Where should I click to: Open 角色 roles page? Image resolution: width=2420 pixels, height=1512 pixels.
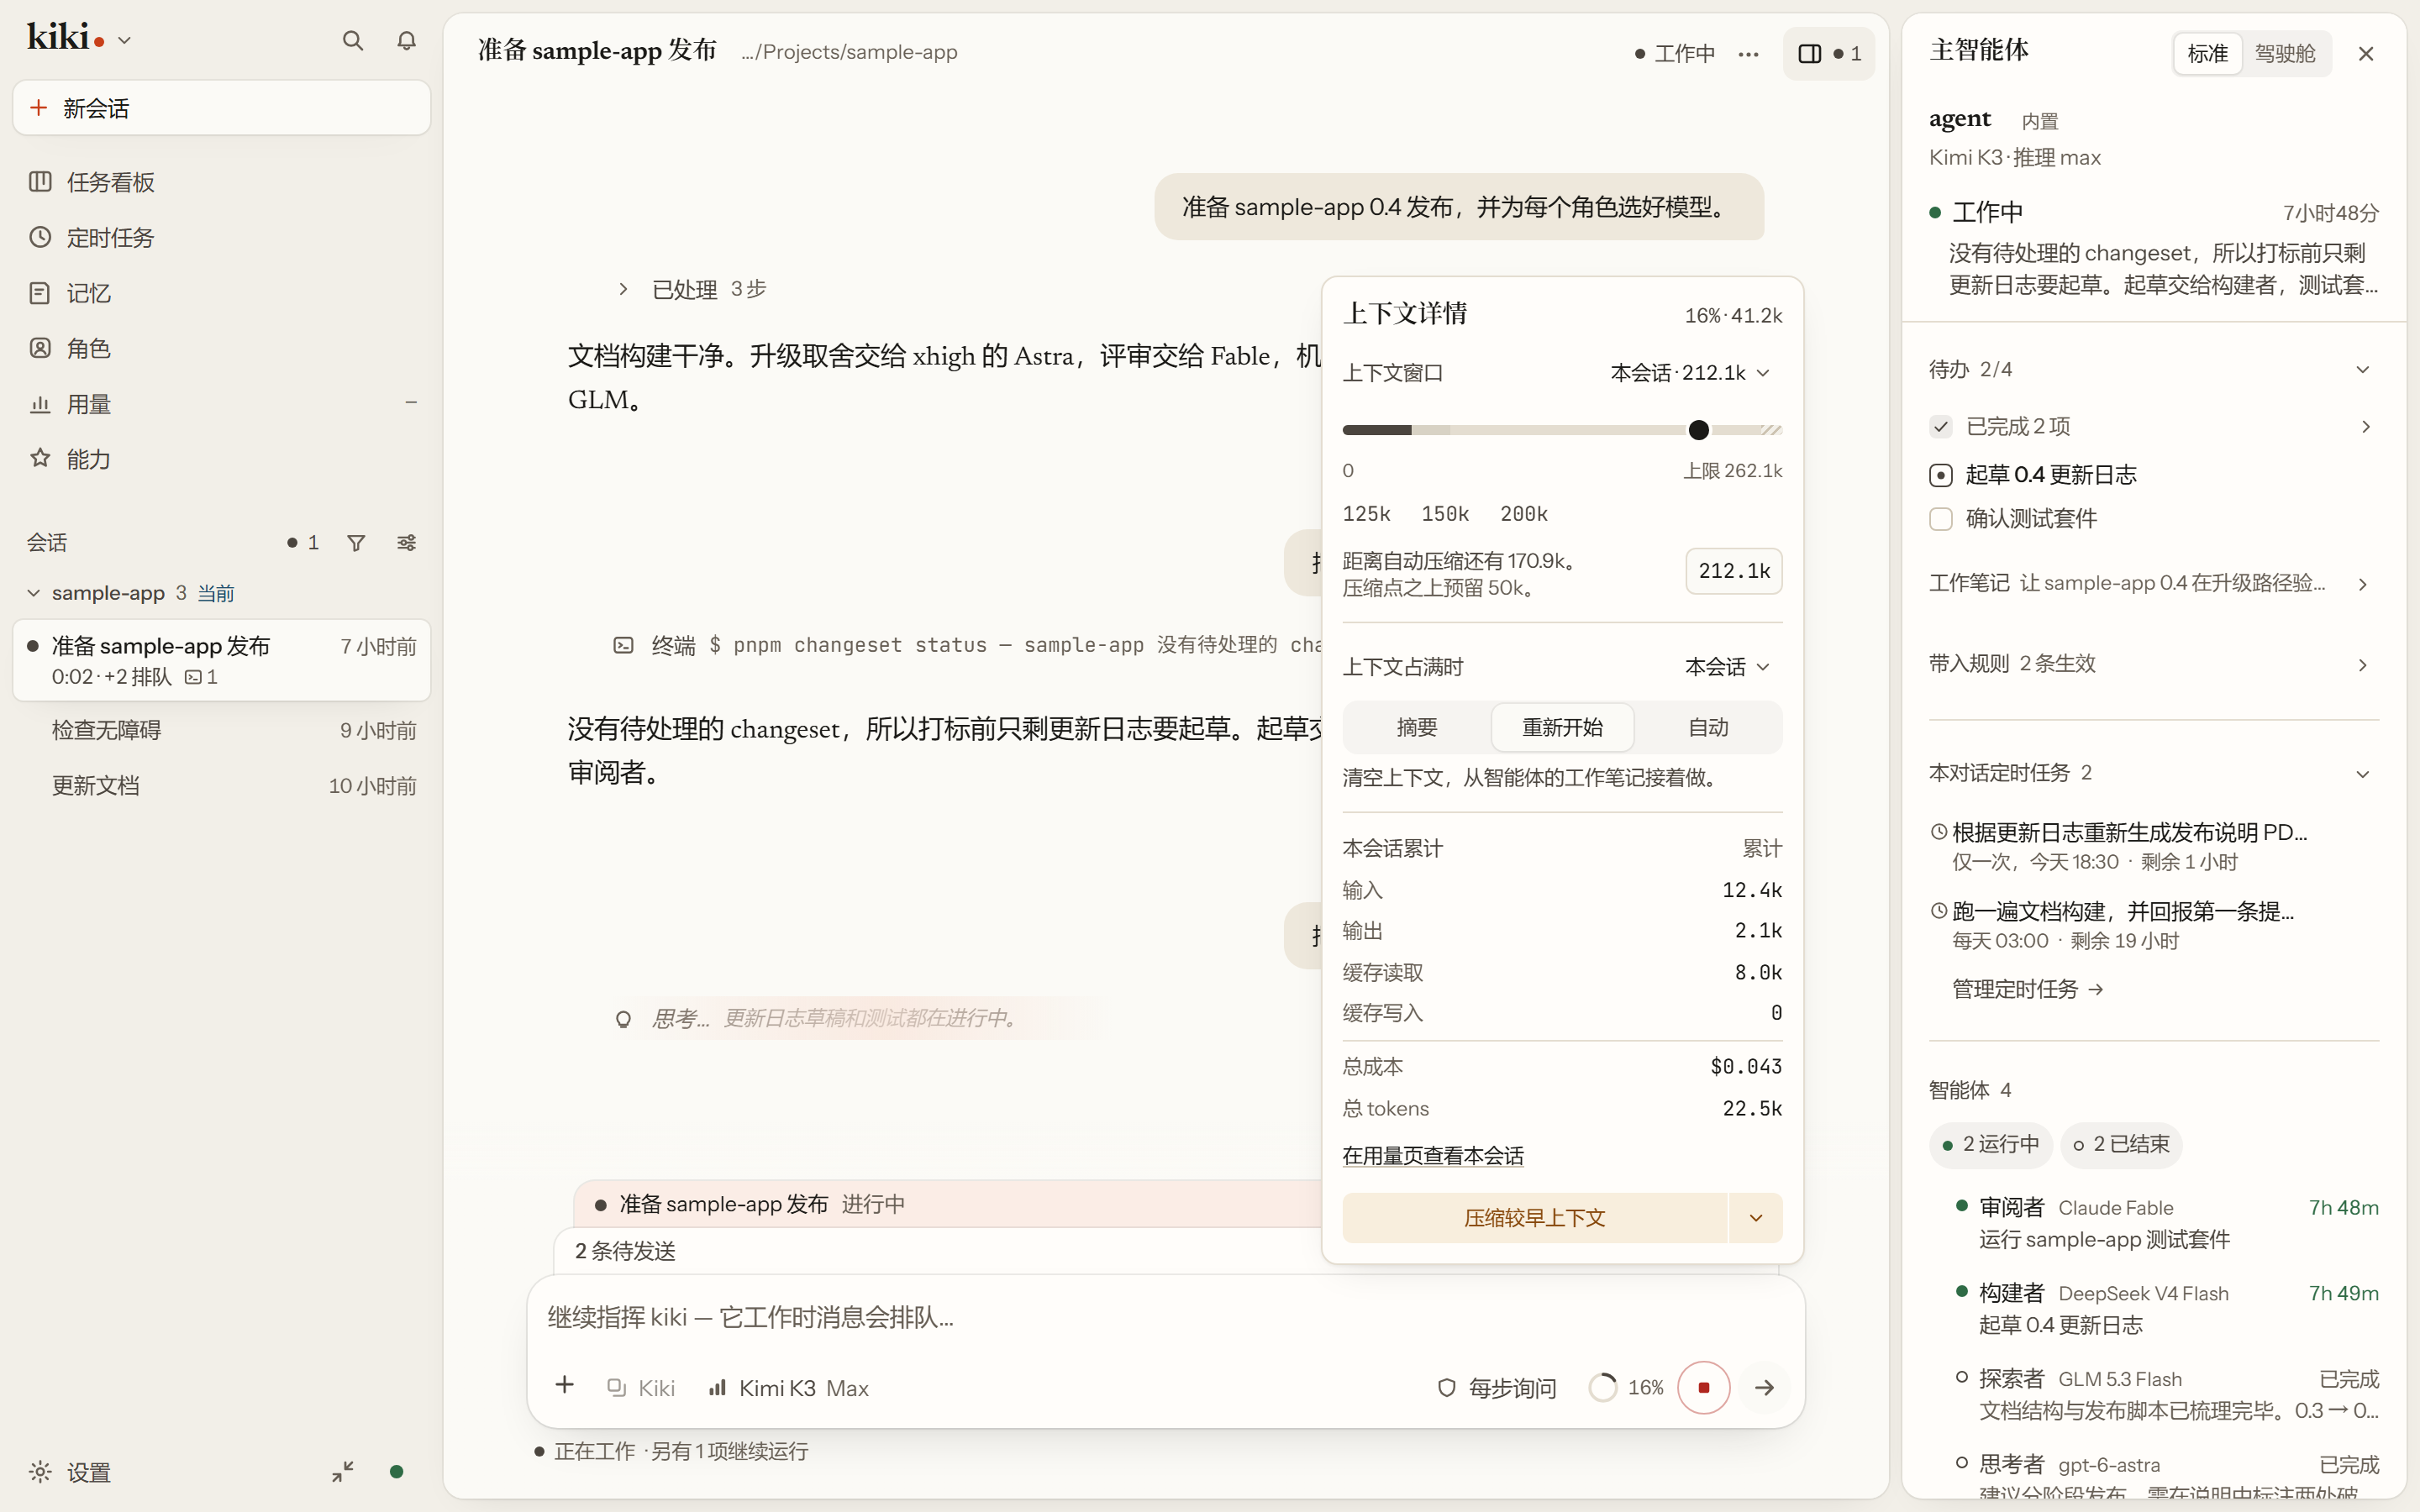[x=221, y=348]
